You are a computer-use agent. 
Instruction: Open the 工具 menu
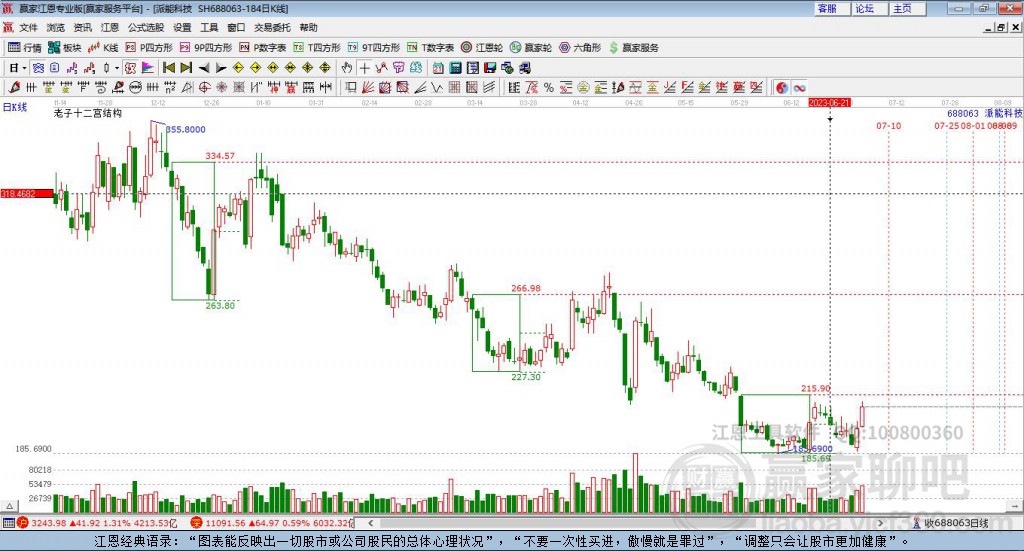(209, 27)
